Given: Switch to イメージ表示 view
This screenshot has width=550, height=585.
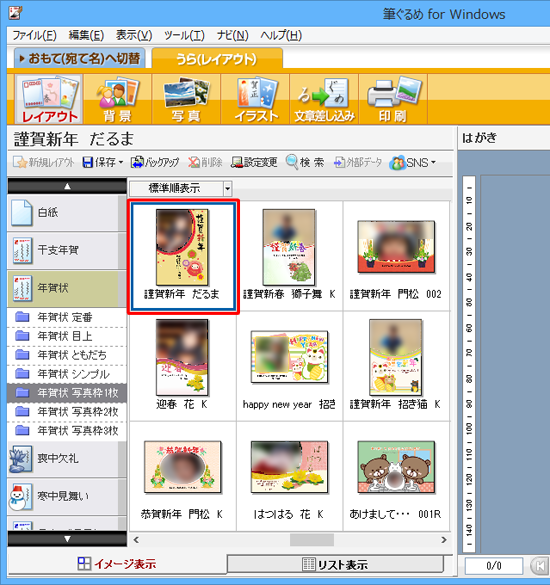Looking at the screenshot, I should (116, 564).
